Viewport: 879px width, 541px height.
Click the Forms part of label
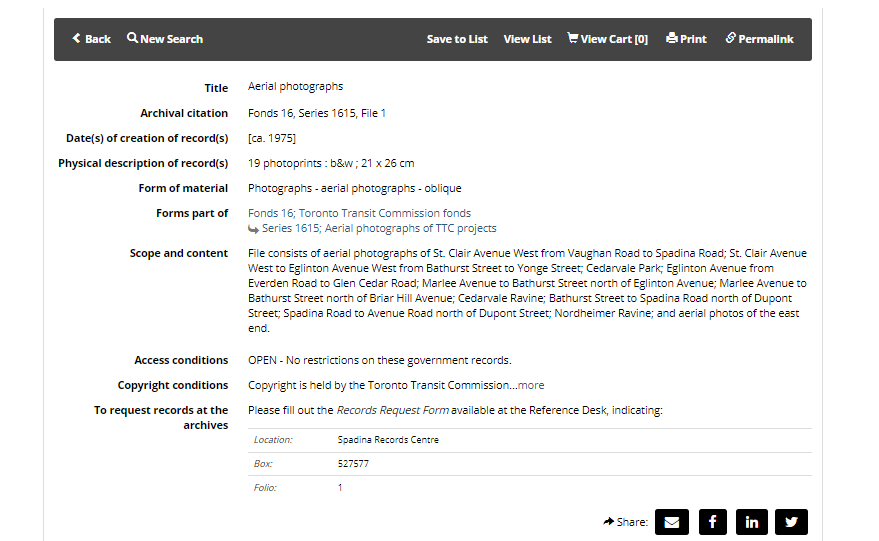(192, 214)
